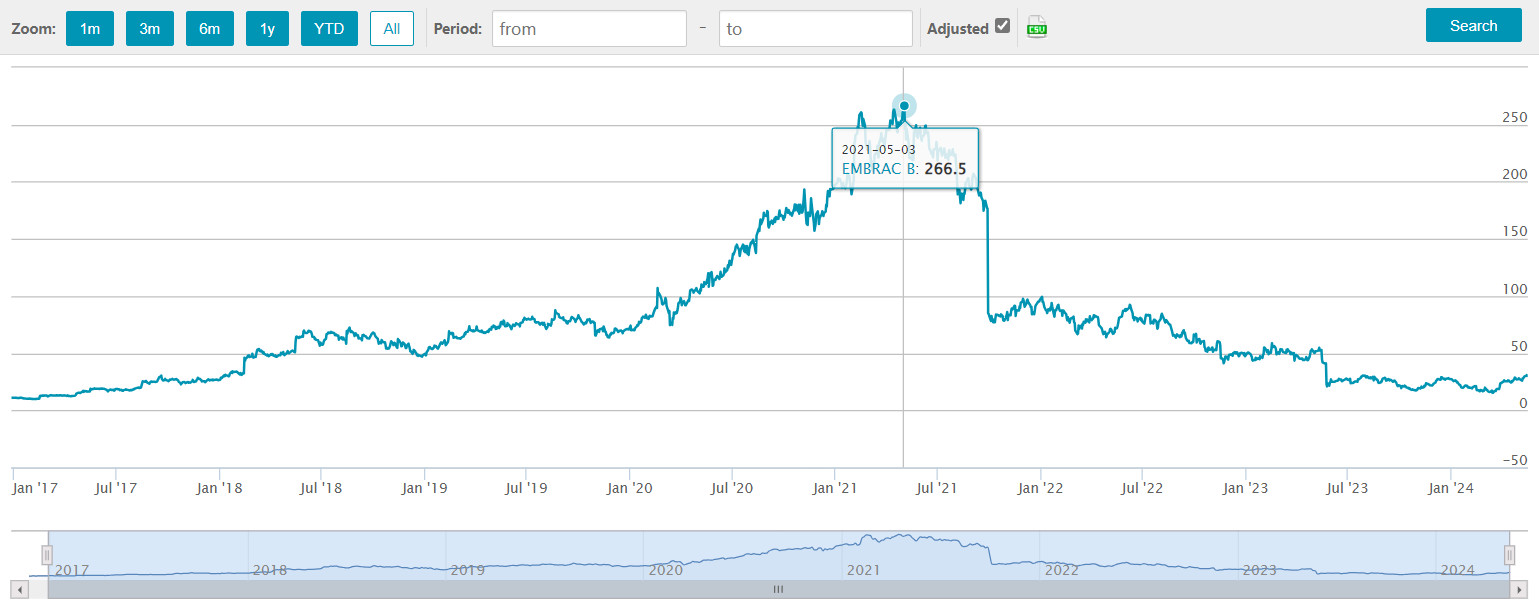Screen dimensions: 1539x615
Task: Click the 2021-05-03 date in tooltip
Action: 879,149
